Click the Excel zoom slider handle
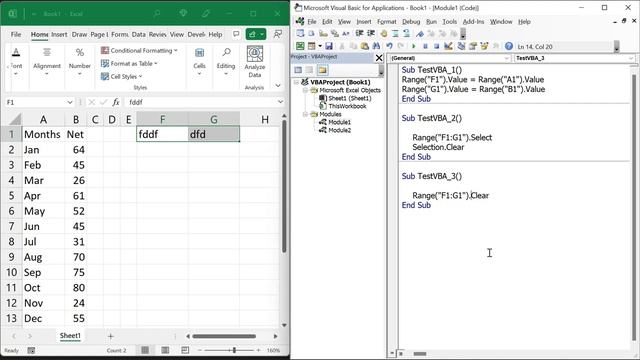 coord(234,350)
